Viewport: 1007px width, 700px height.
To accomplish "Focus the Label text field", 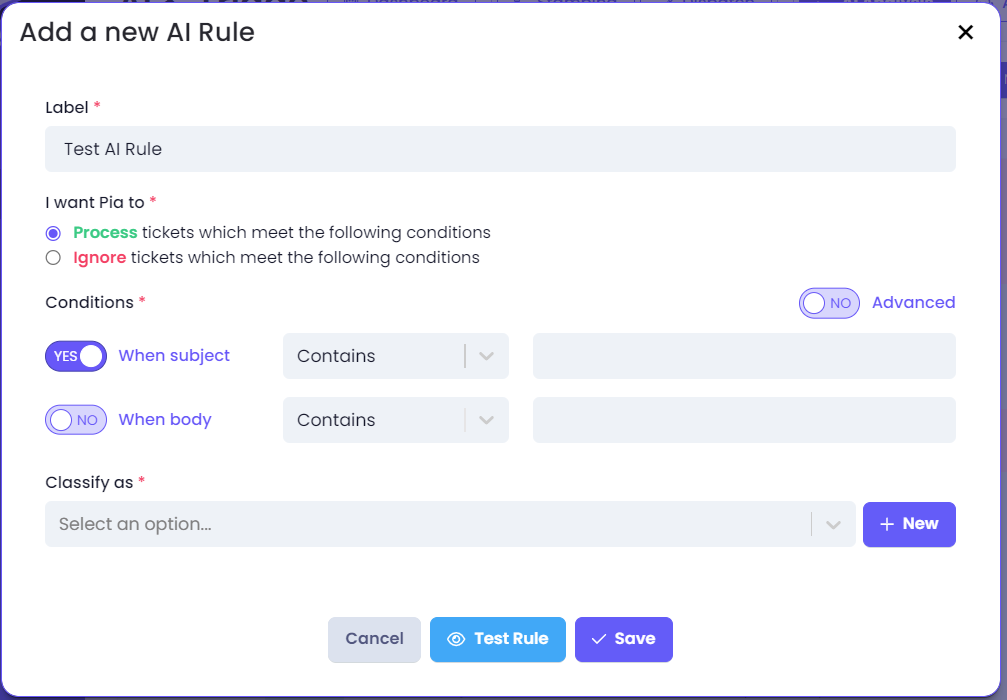I will click(500, 149).
